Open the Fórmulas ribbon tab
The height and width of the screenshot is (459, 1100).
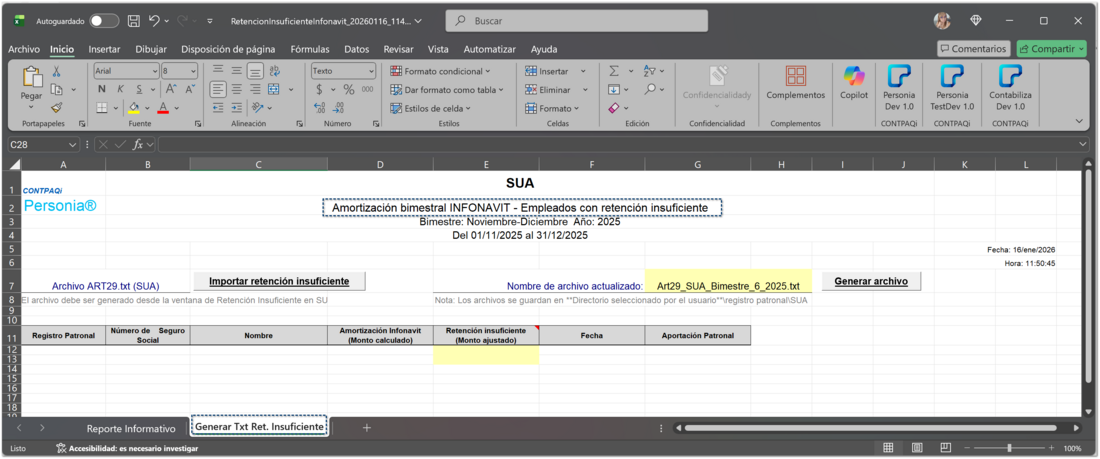click(x=310, y=49)
